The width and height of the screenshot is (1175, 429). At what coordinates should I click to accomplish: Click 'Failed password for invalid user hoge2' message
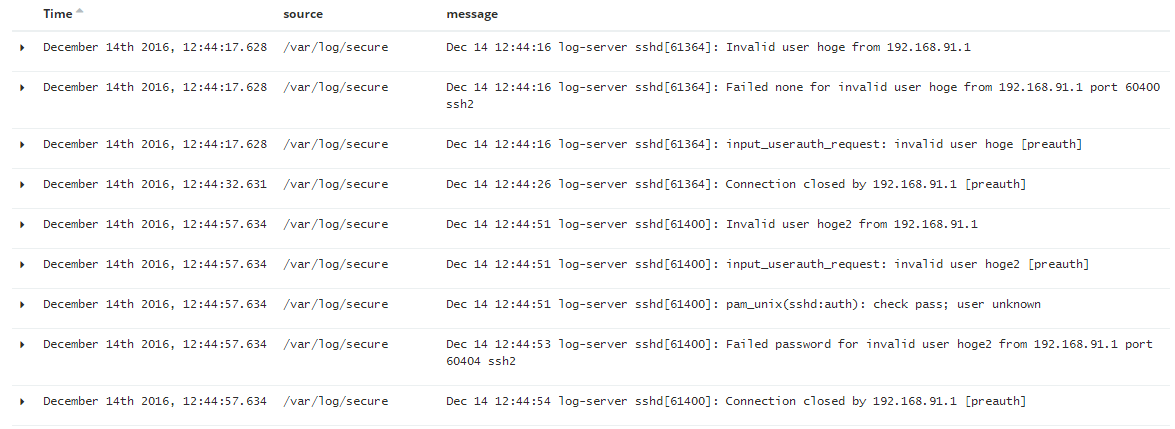pos(798,352)
